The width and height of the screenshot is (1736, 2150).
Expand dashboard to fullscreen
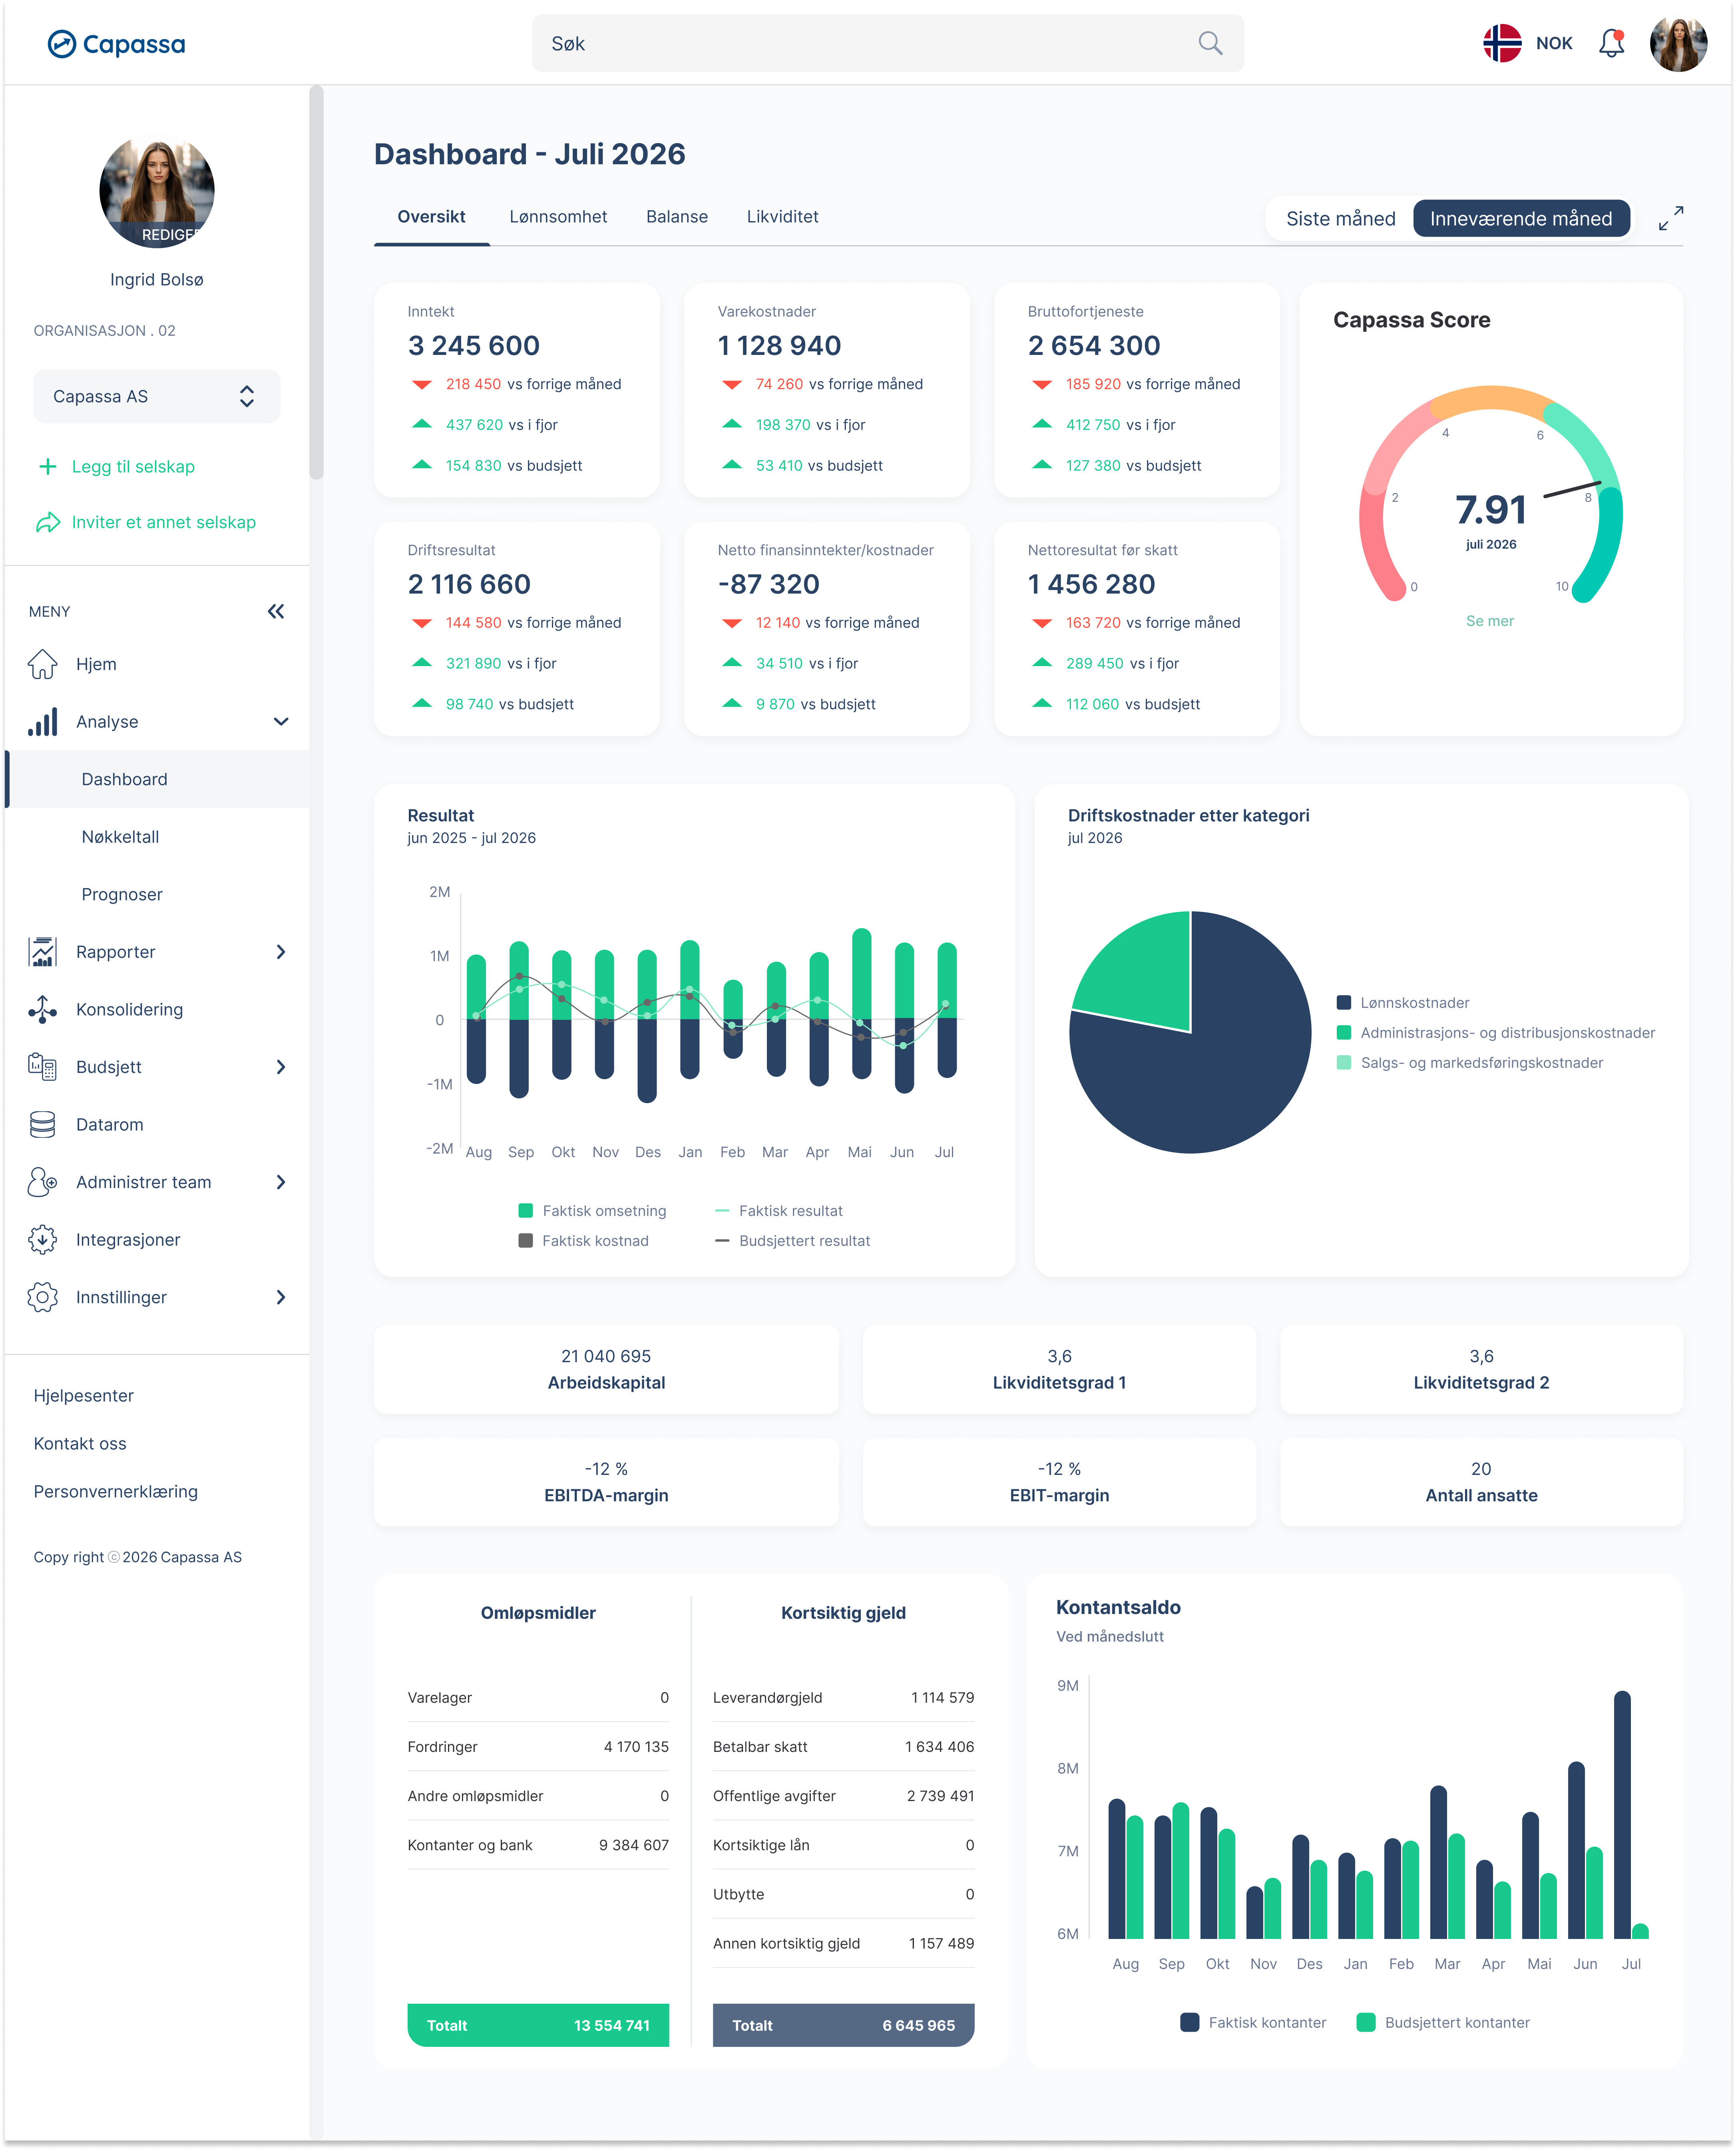1670,218
